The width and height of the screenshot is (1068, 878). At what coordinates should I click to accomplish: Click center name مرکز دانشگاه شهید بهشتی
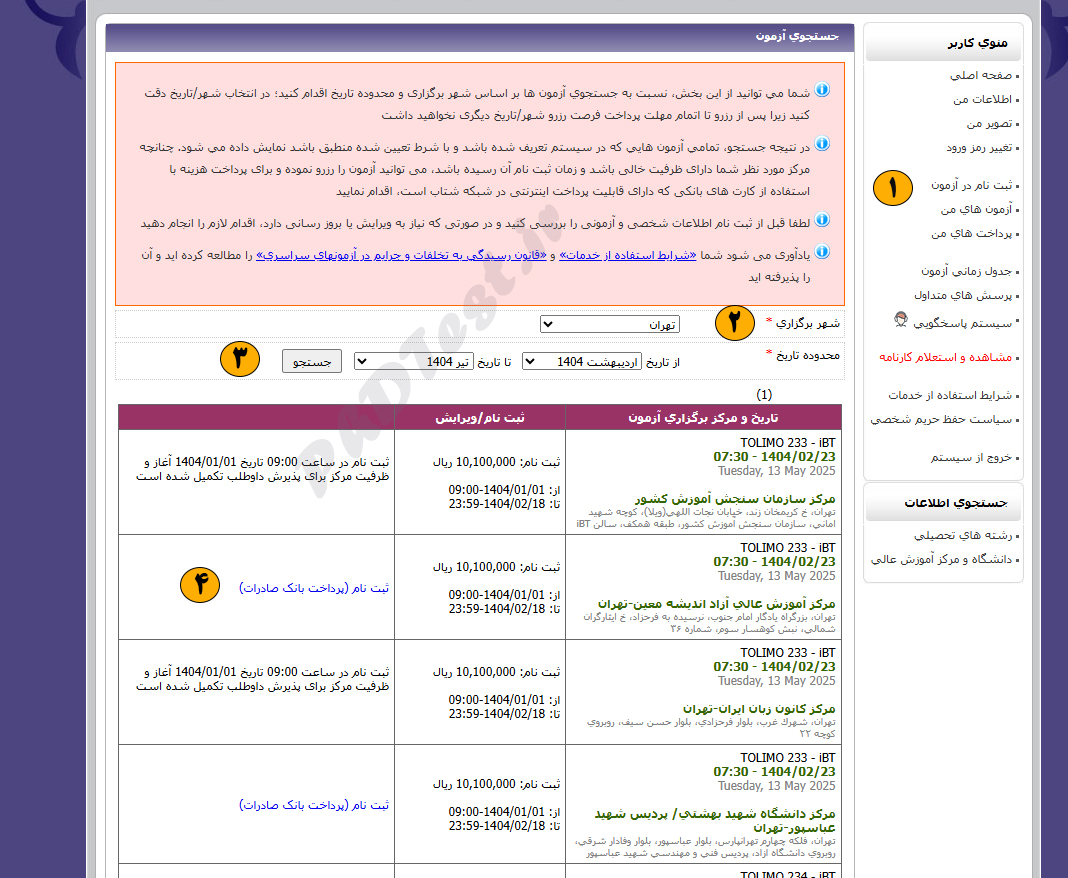pos(715,821)
